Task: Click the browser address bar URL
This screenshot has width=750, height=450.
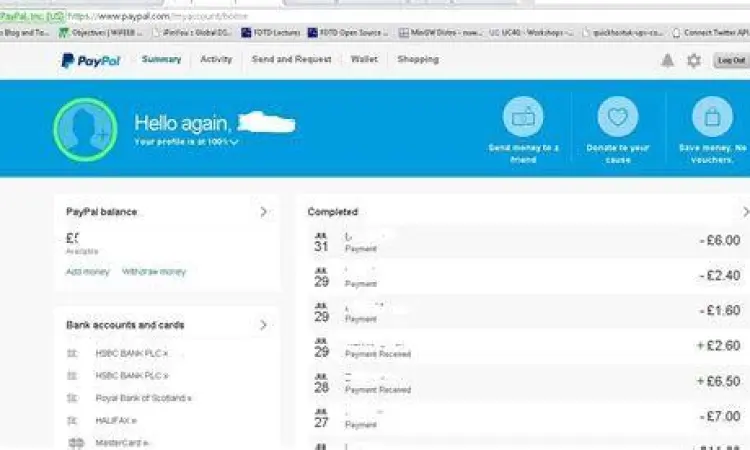Action: tap(158, 16)
